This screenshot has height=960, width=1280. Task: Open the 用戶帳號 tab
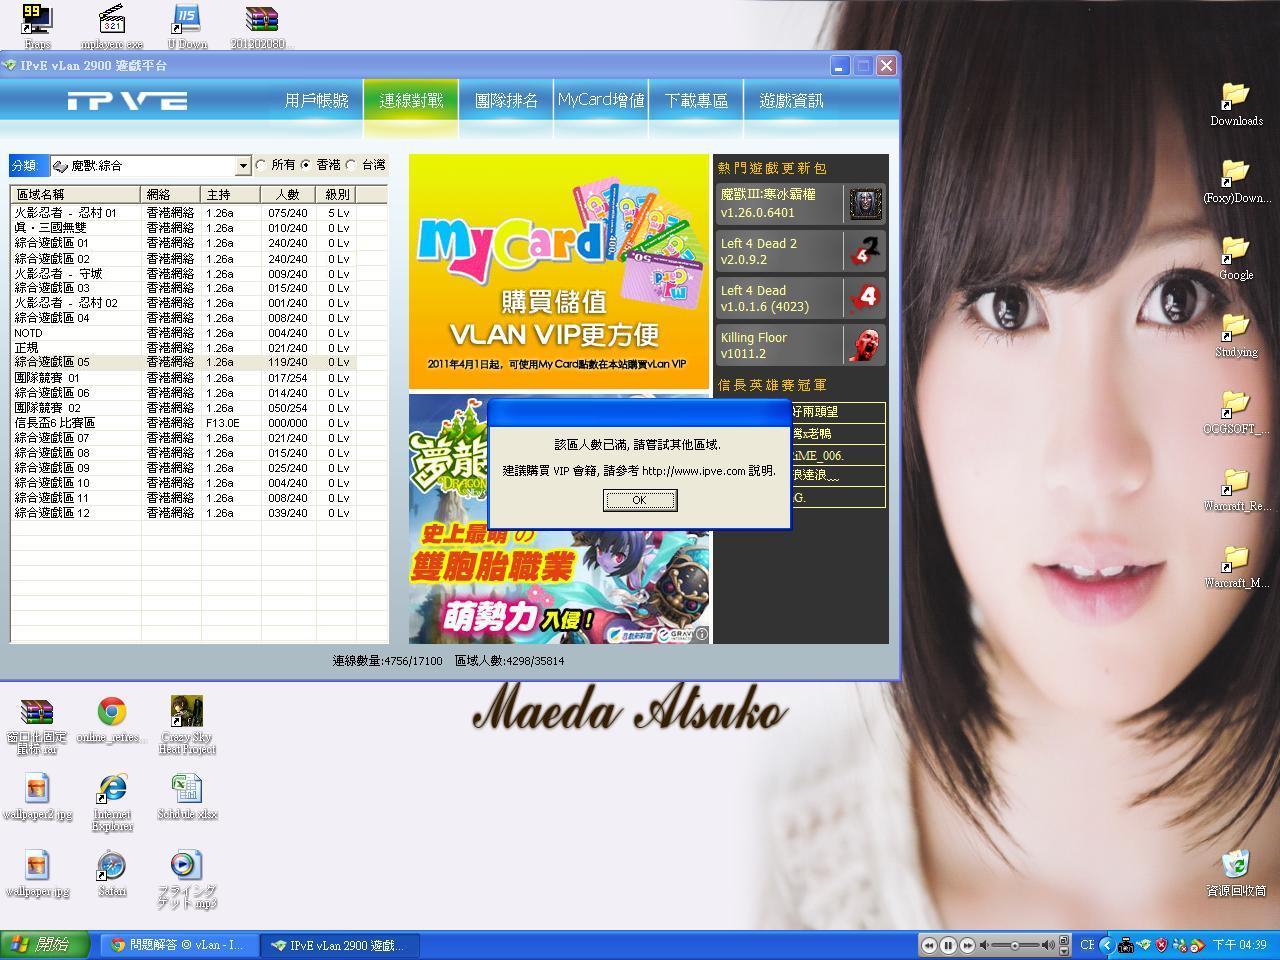coord(316,101)
